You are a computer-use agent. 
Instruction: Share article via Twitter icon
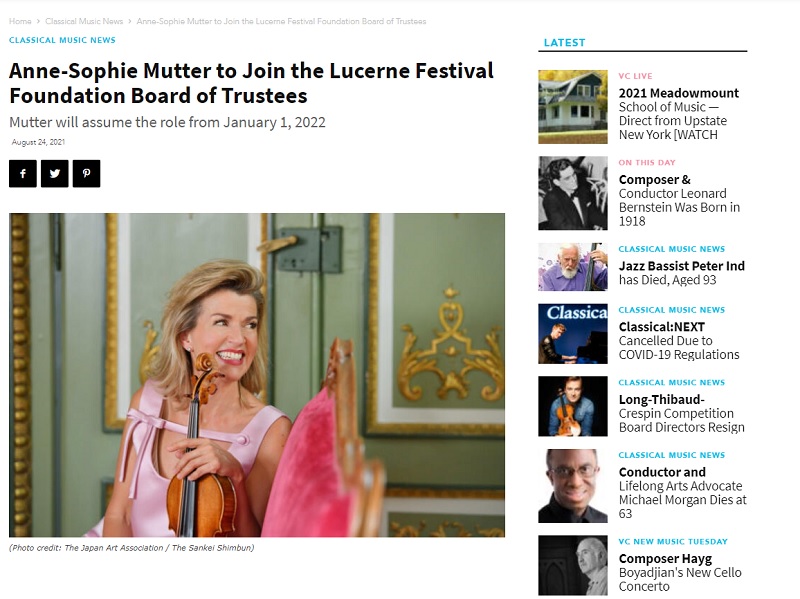(x=55, y=173)
